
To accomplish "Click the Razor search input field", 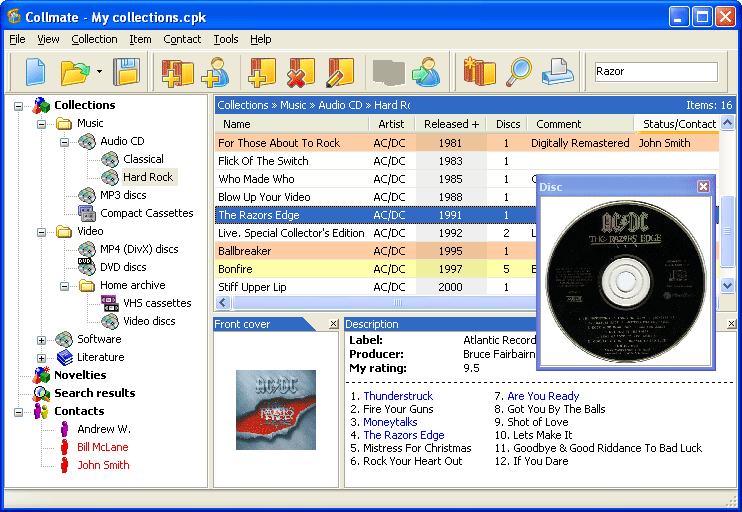I will pyautogui.click(x=656, y=71).
